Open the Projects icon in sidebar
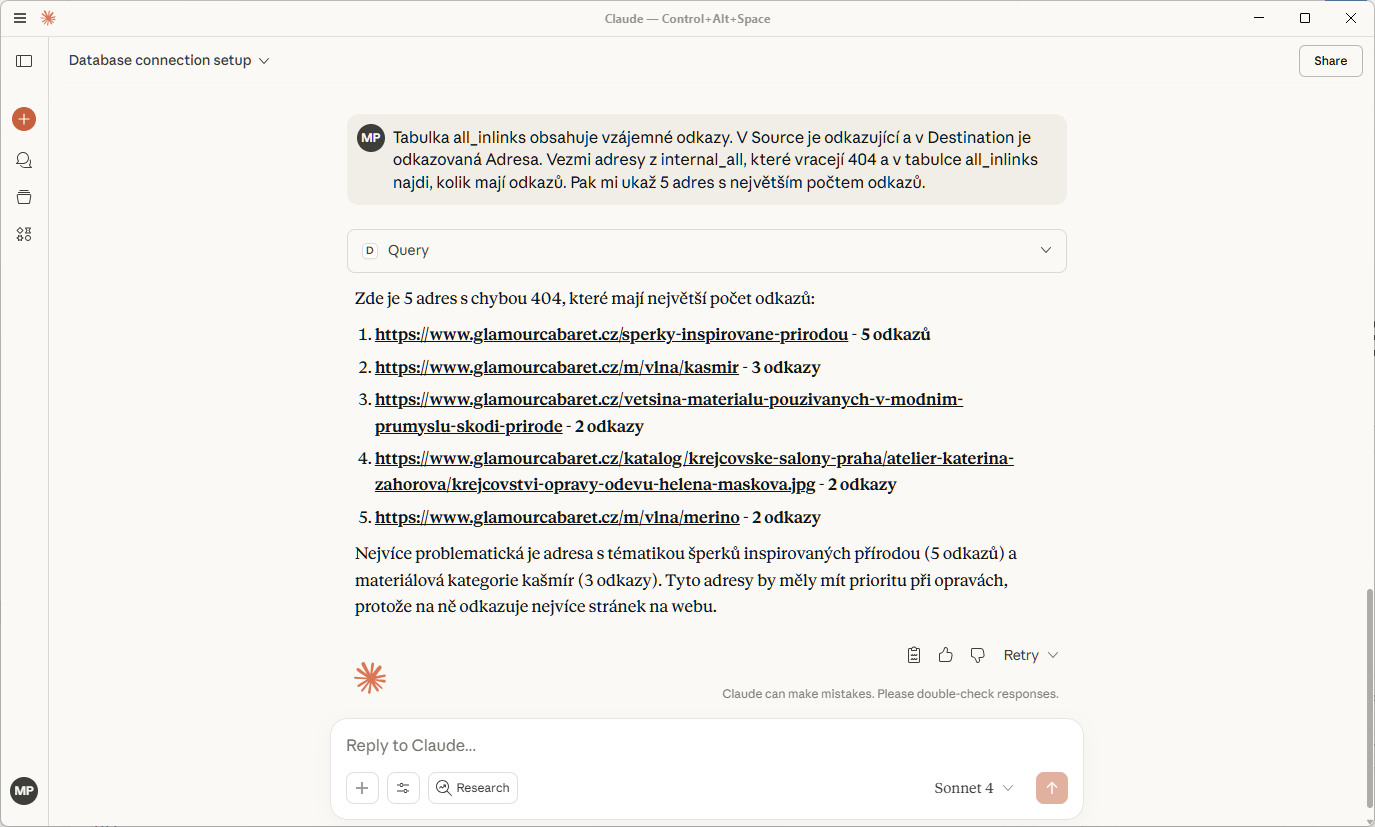The height and width of the screenshot is (827, 1375). (24, 197)
